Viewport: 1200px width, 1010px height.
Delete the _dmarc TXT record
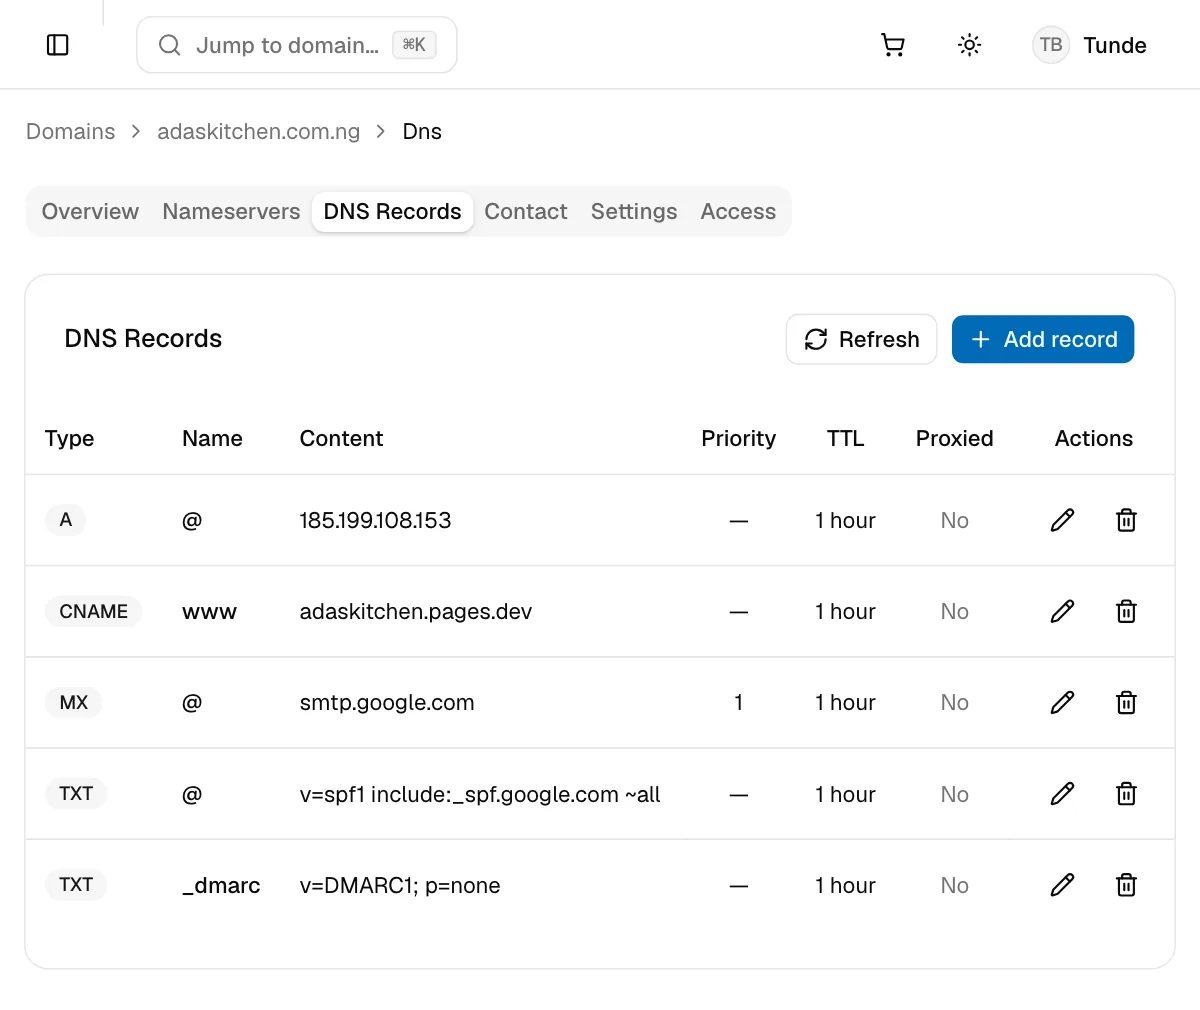[1126, 885]
